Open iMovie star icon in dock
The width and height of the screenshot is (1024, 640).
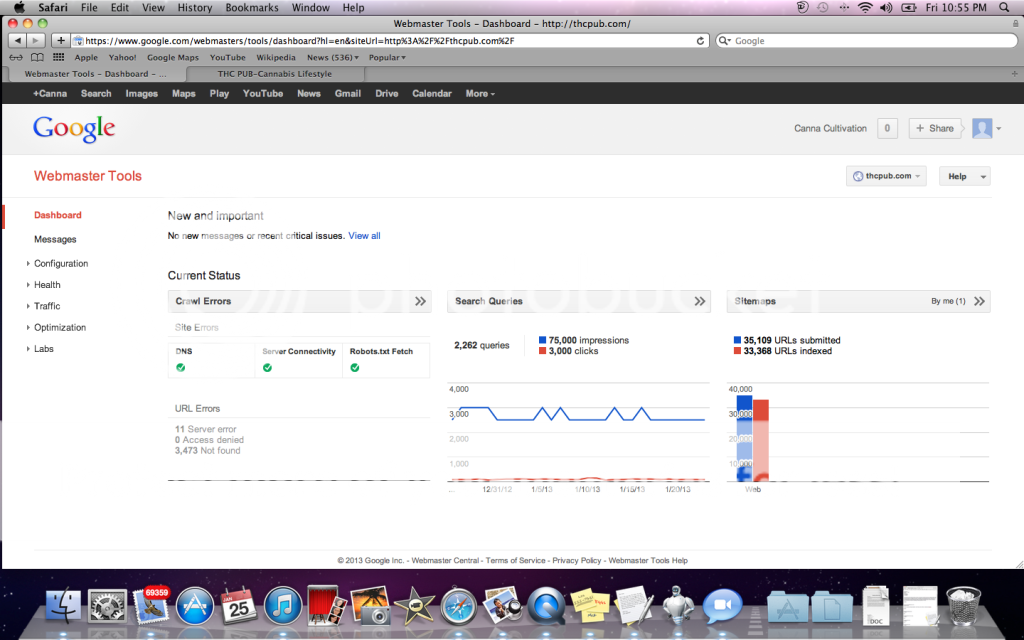click(x=414, y=607)
